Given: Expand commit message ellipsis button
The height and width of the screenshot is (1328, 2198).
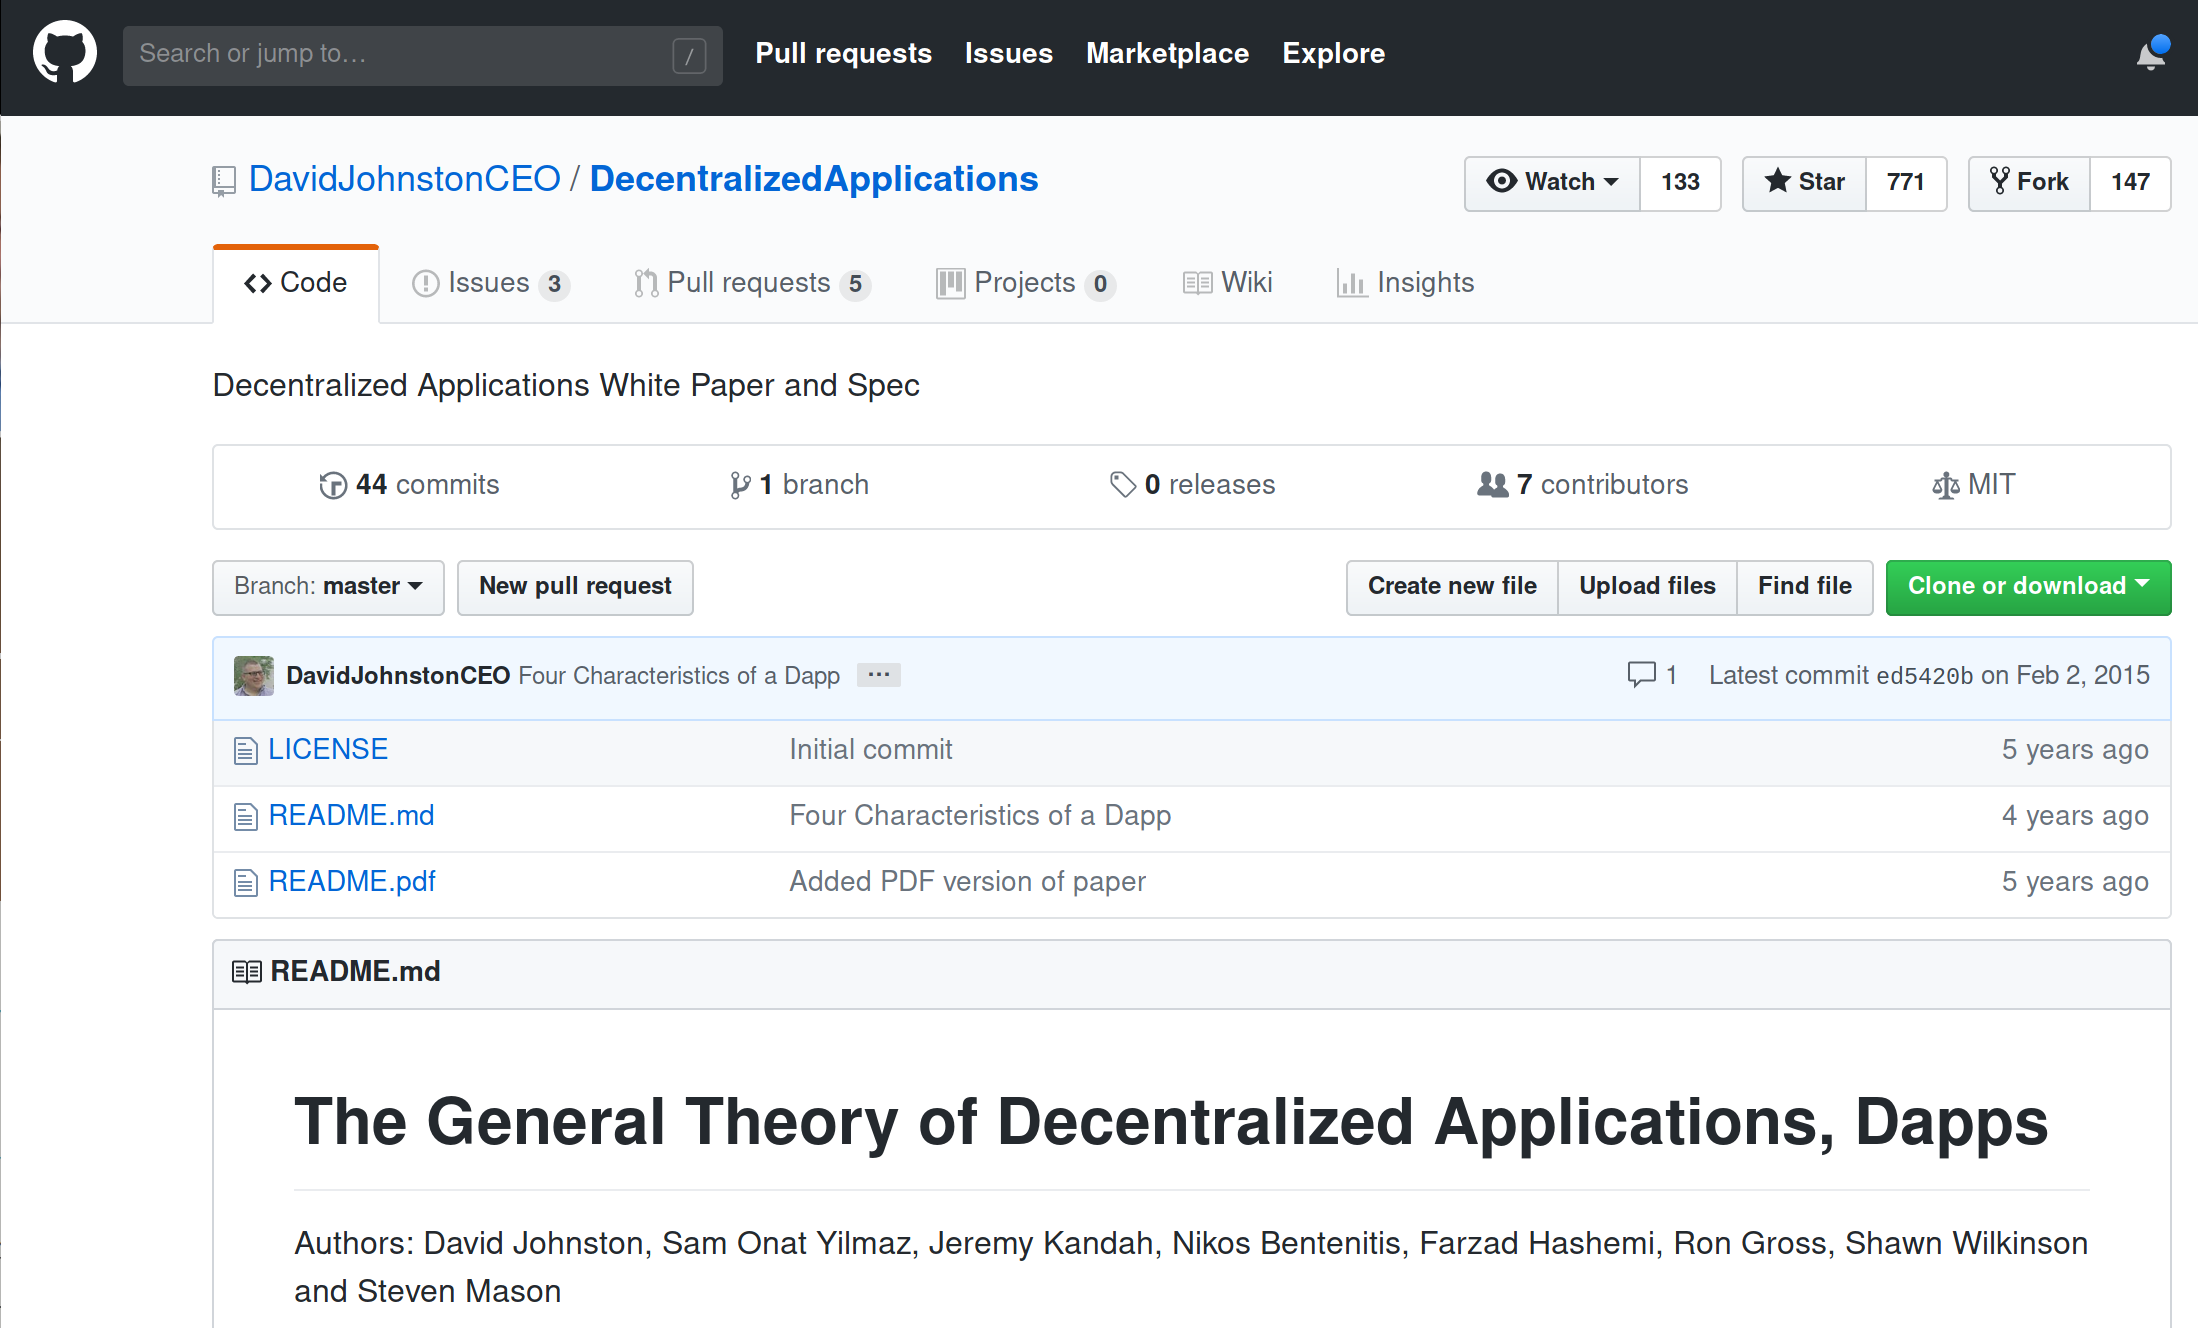Looking at the screenshot, I should point(879,675).
